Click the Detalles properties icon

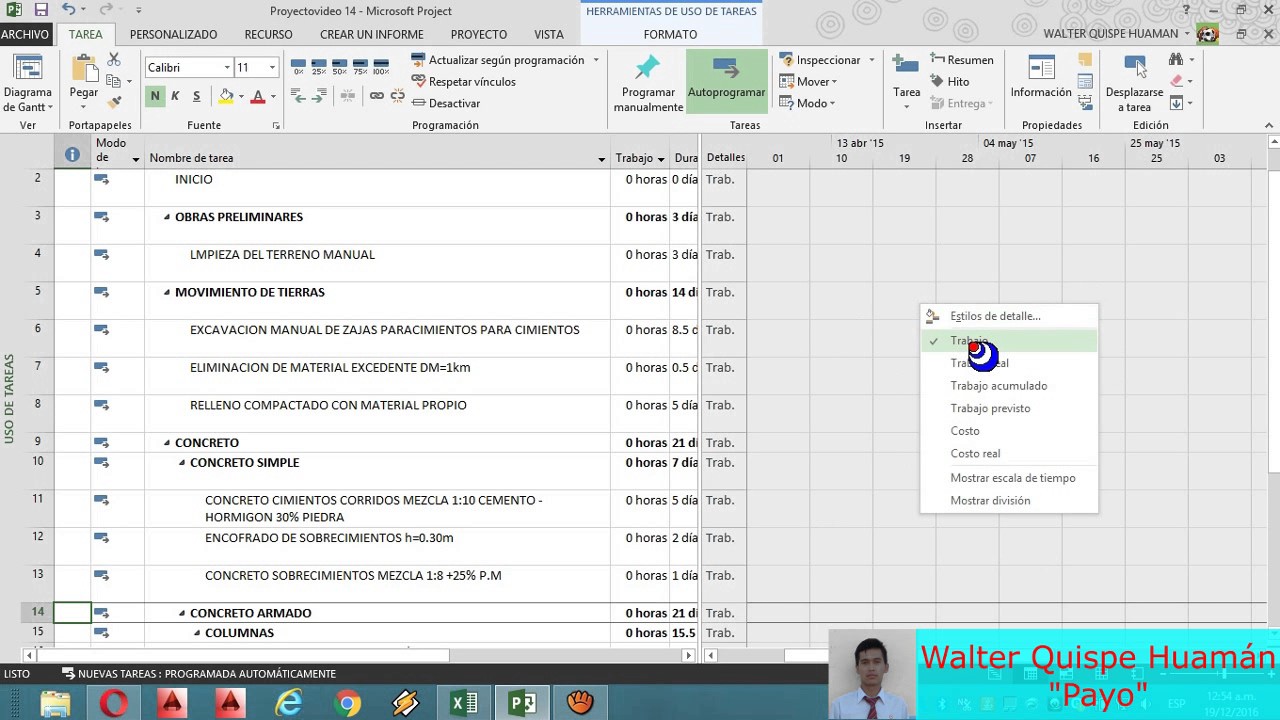pyautogui.click(x=1085, y=82)
